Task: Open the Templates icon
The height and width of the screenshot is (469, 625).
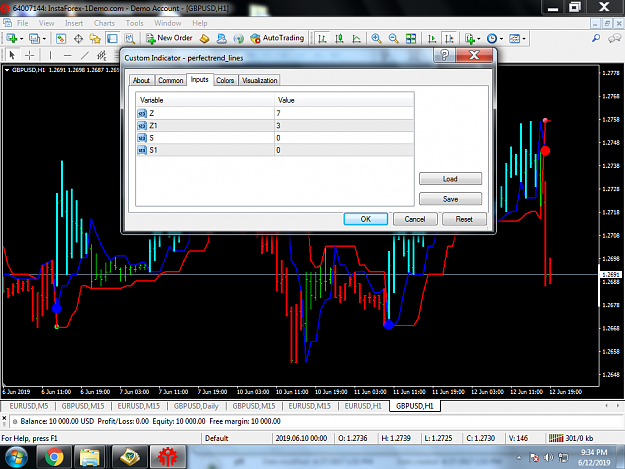Action: point(515,39)
